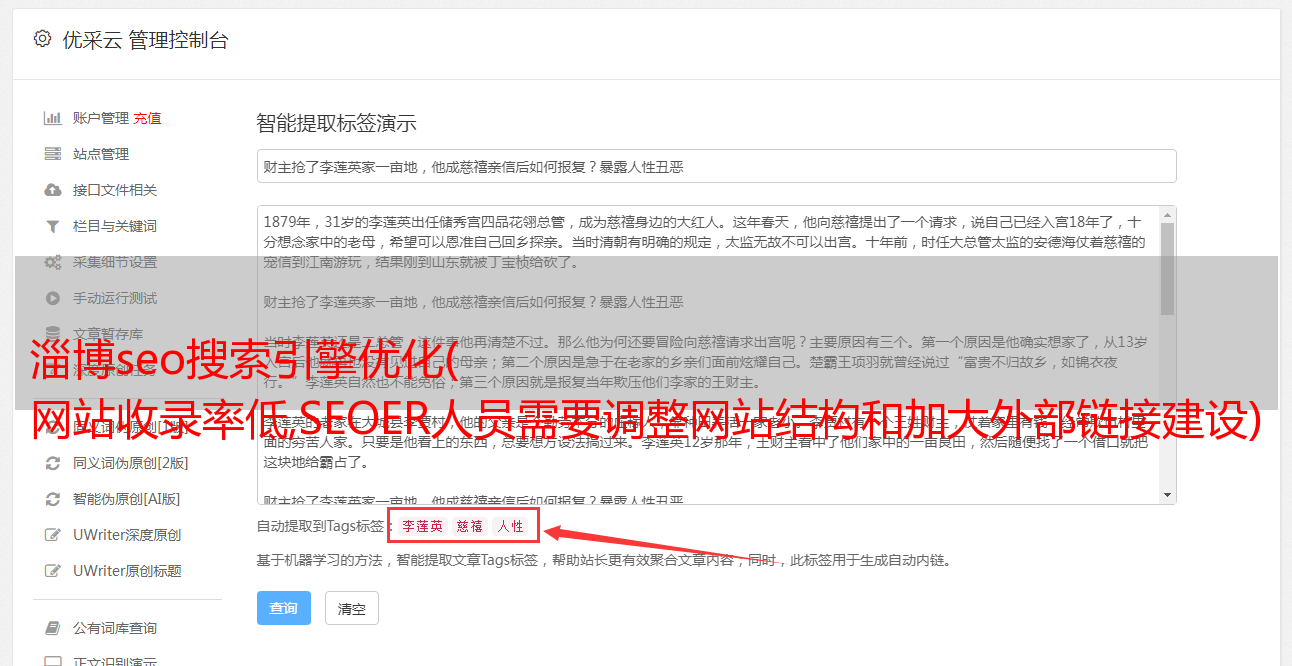Select the 慈禧 tag
Viewport: 1292px width, 666px height.
click(470, 526)
